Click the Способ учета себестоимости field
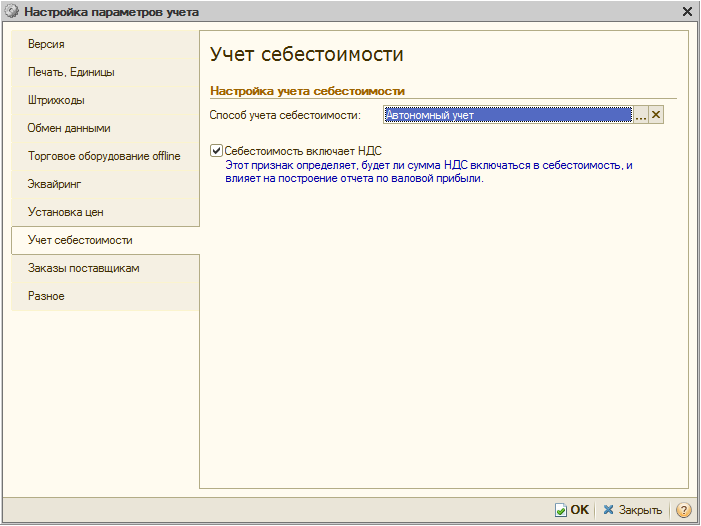This screenshot has height=526, width=701. 508,115
